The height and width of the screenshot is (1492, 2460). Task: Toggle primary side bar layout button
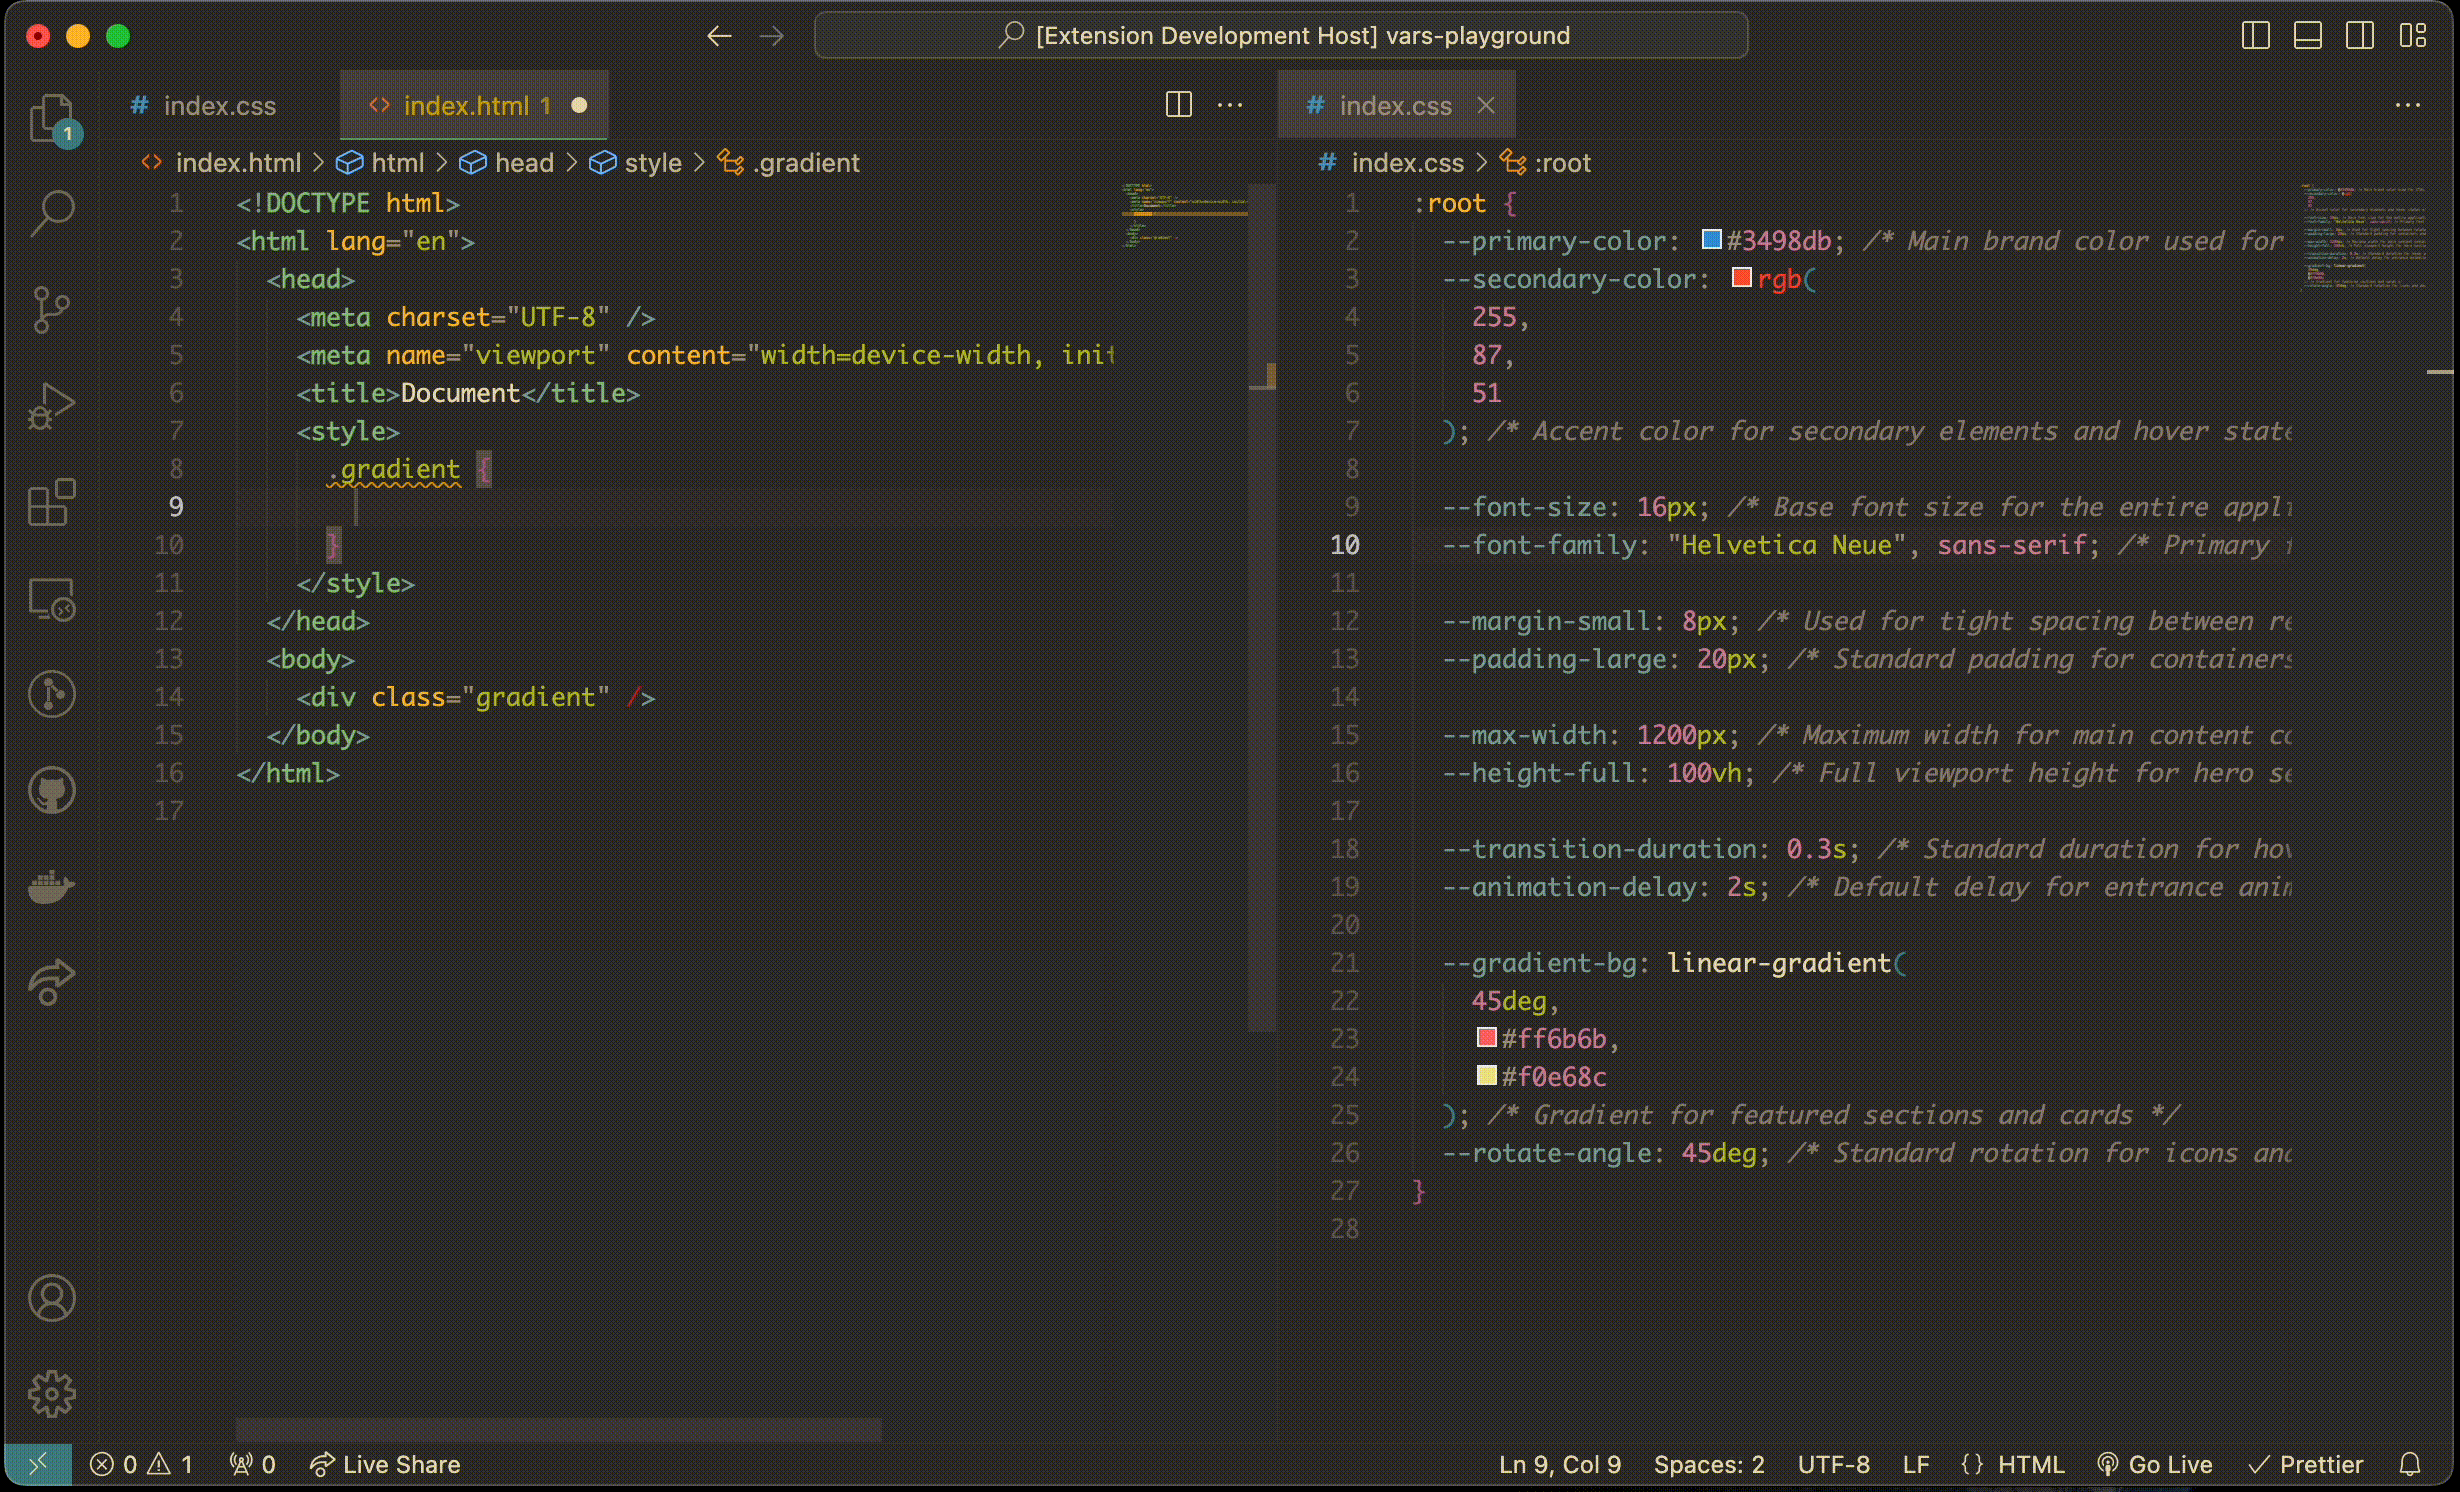(2255, 36)
